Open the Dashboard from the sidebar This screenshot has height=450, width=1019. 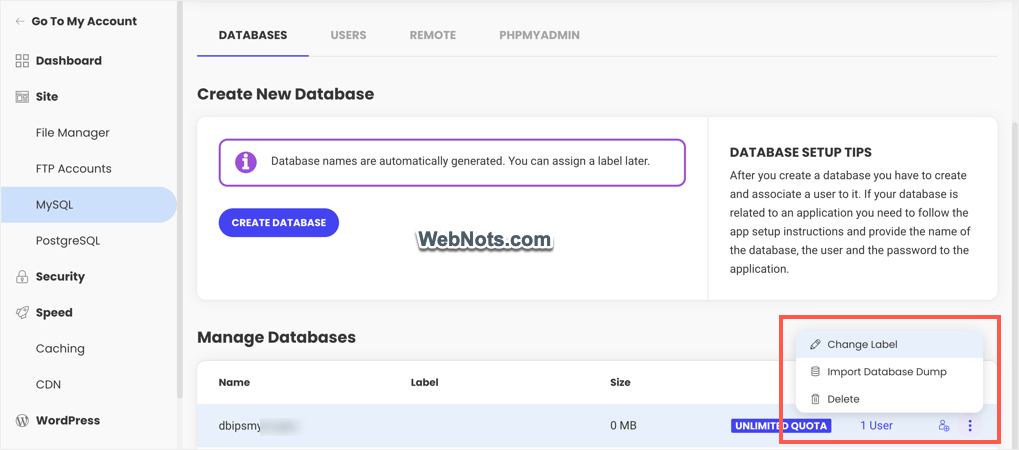[x=68, y=61]
